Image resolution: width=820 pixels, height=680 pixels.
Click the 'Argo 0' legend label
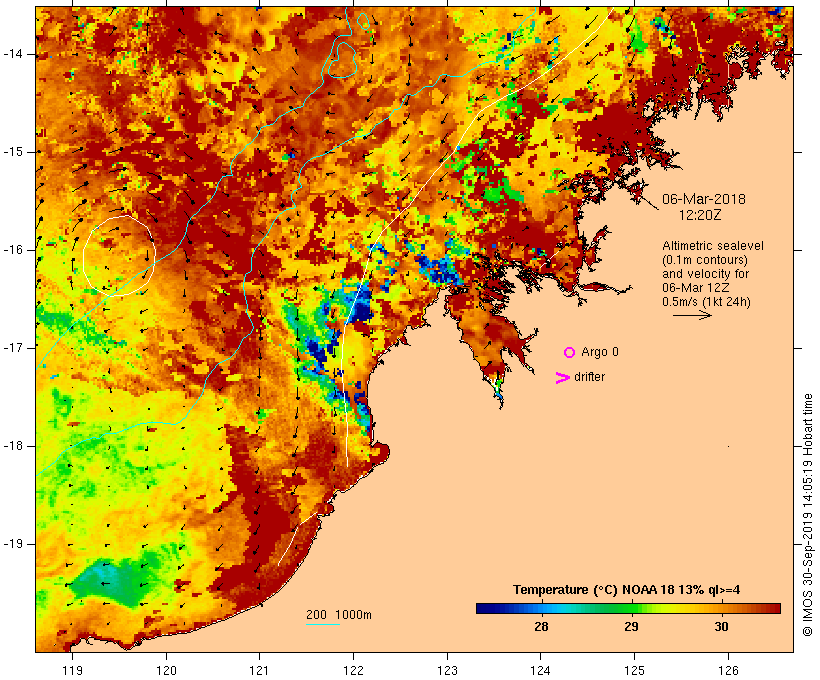600,352
